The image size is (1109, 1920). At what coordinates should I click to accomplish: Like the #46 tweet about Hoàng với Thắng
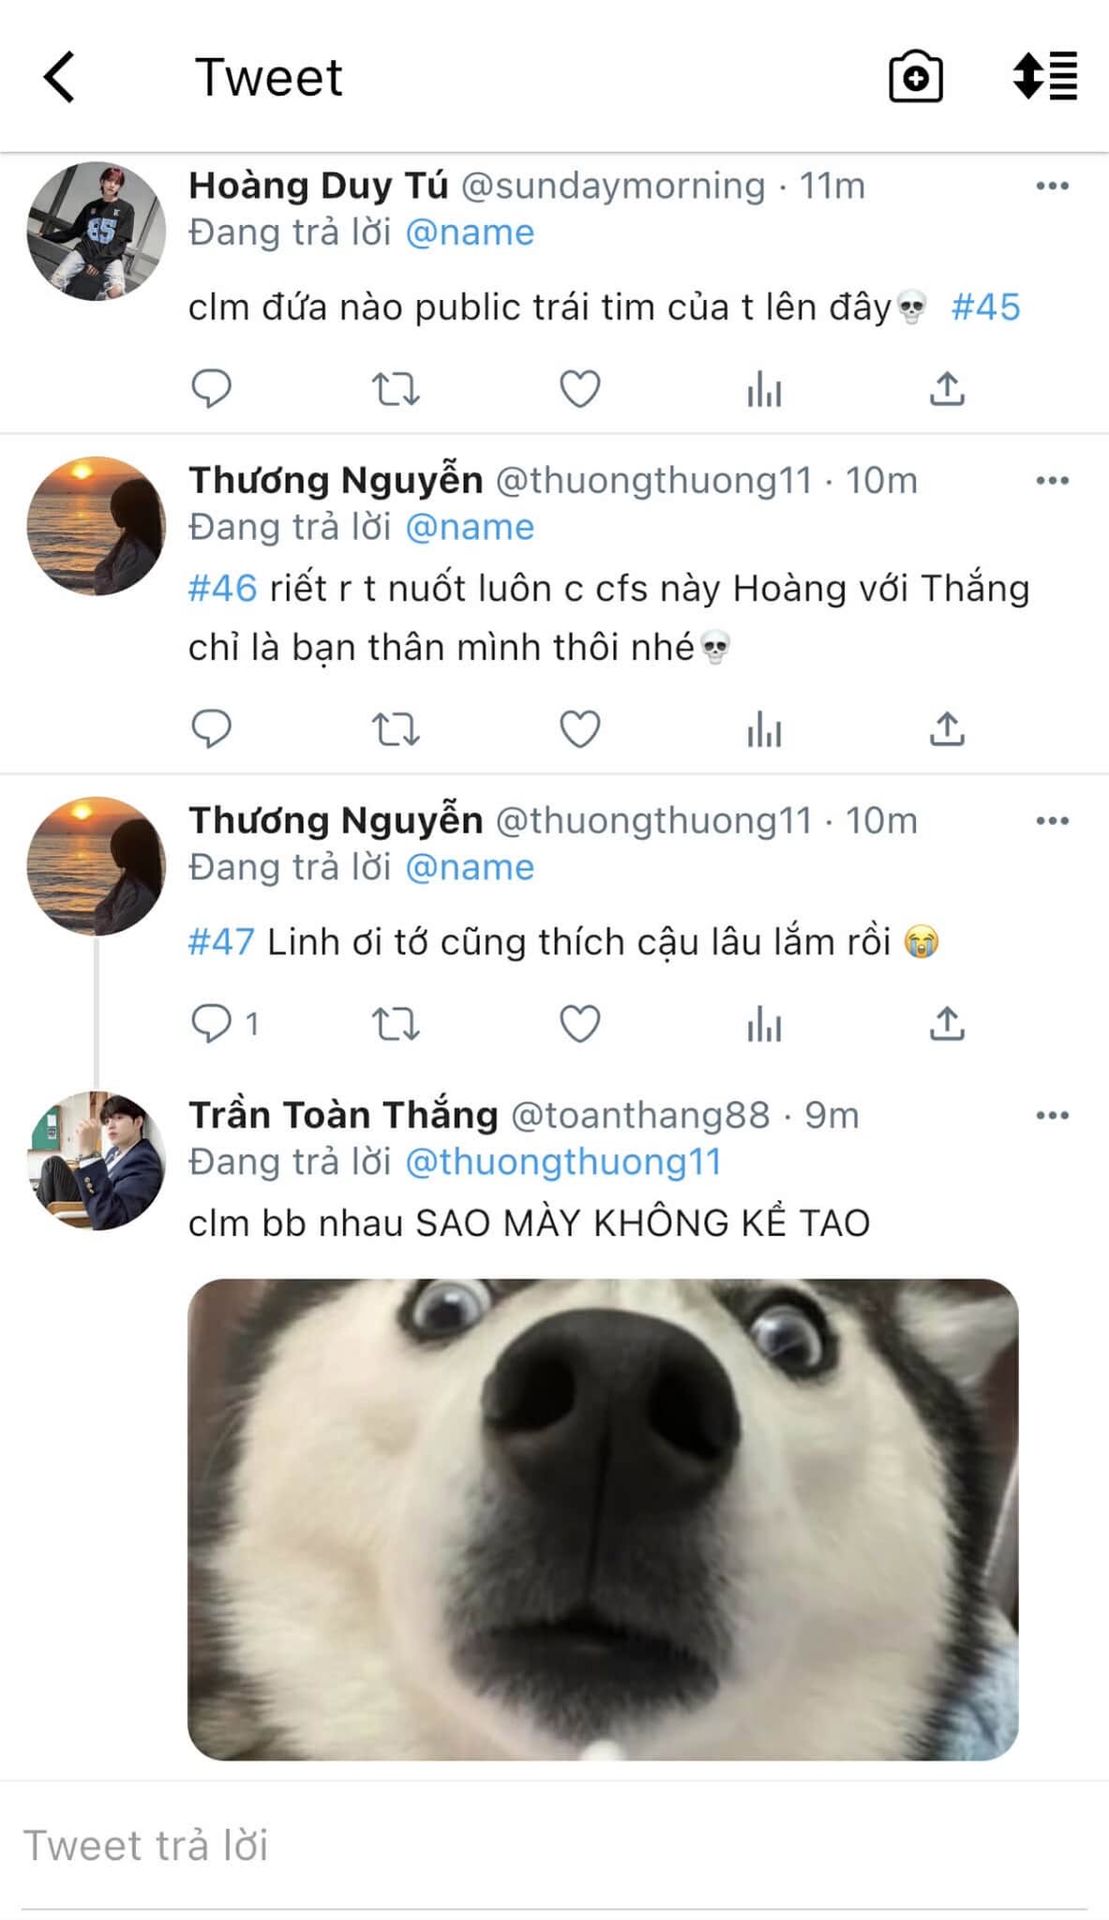tap(579, 729)
